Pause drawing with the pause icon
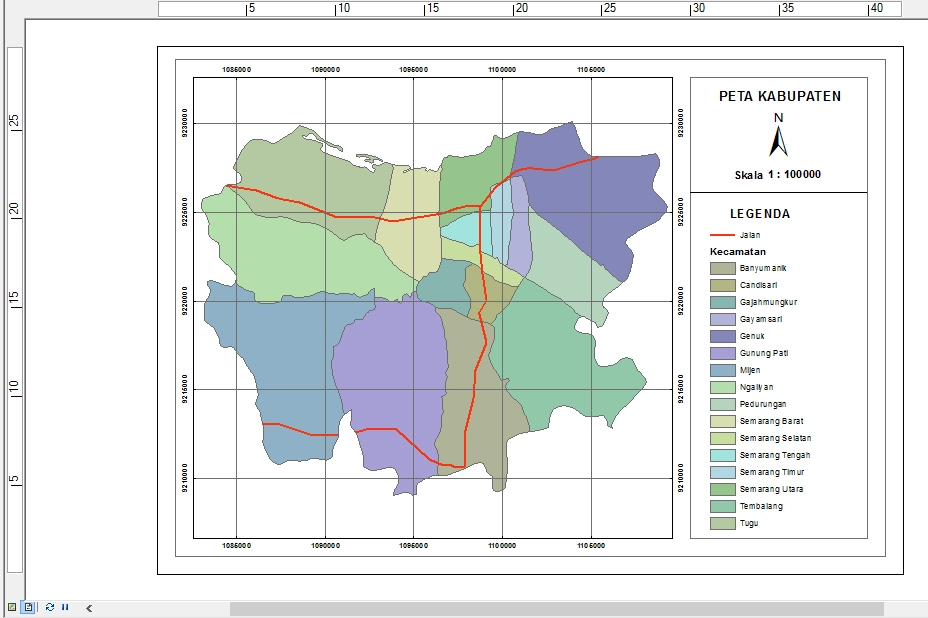Image resolution: width=928 pixels, height=618 pixels. (65, 607)
